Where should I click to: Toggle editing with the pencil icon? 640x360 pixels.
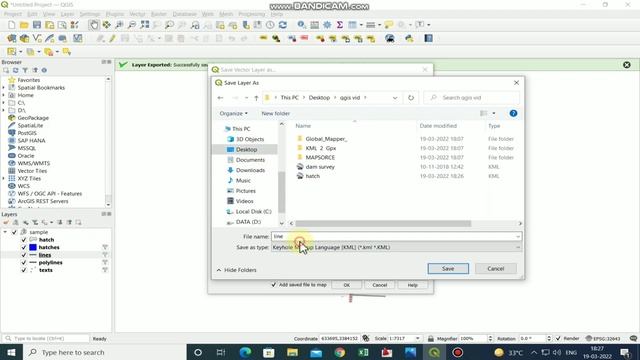click(112, 38)
